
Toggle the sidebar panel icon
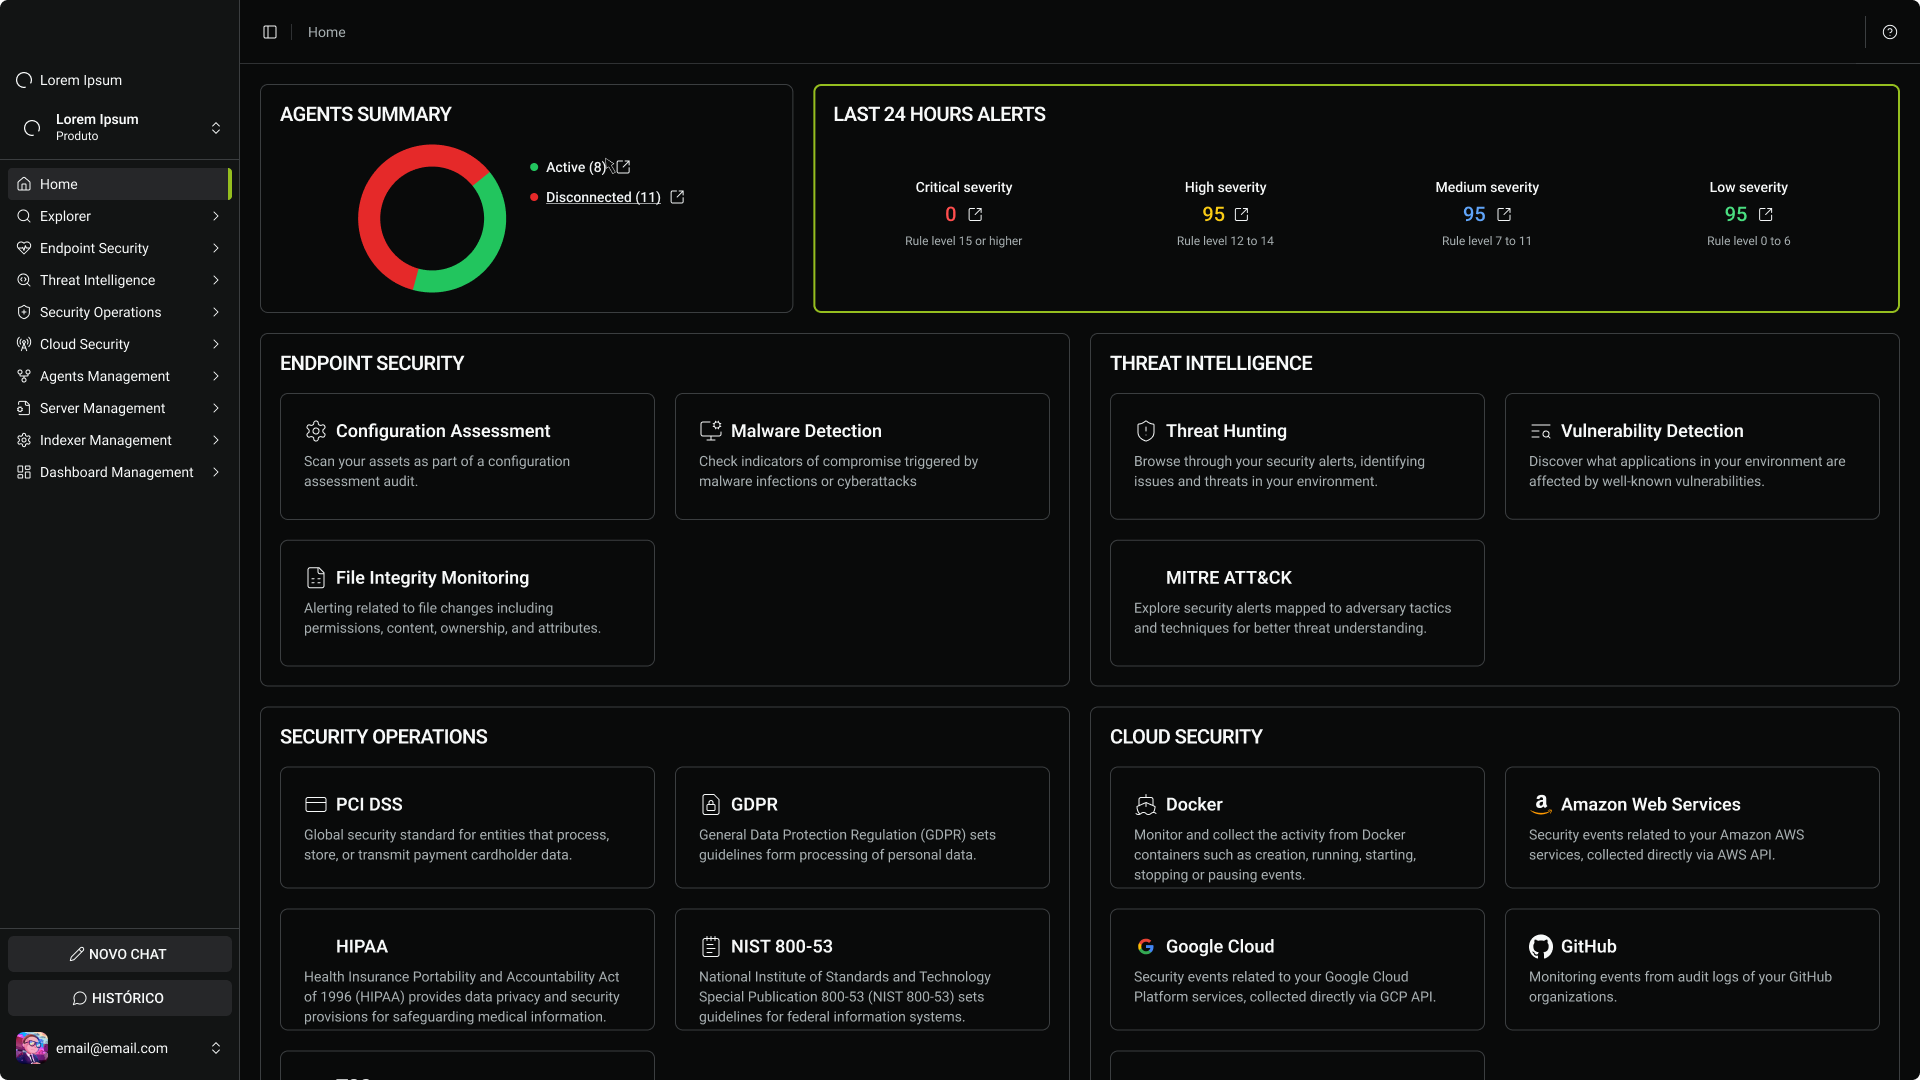coord(270,32)
